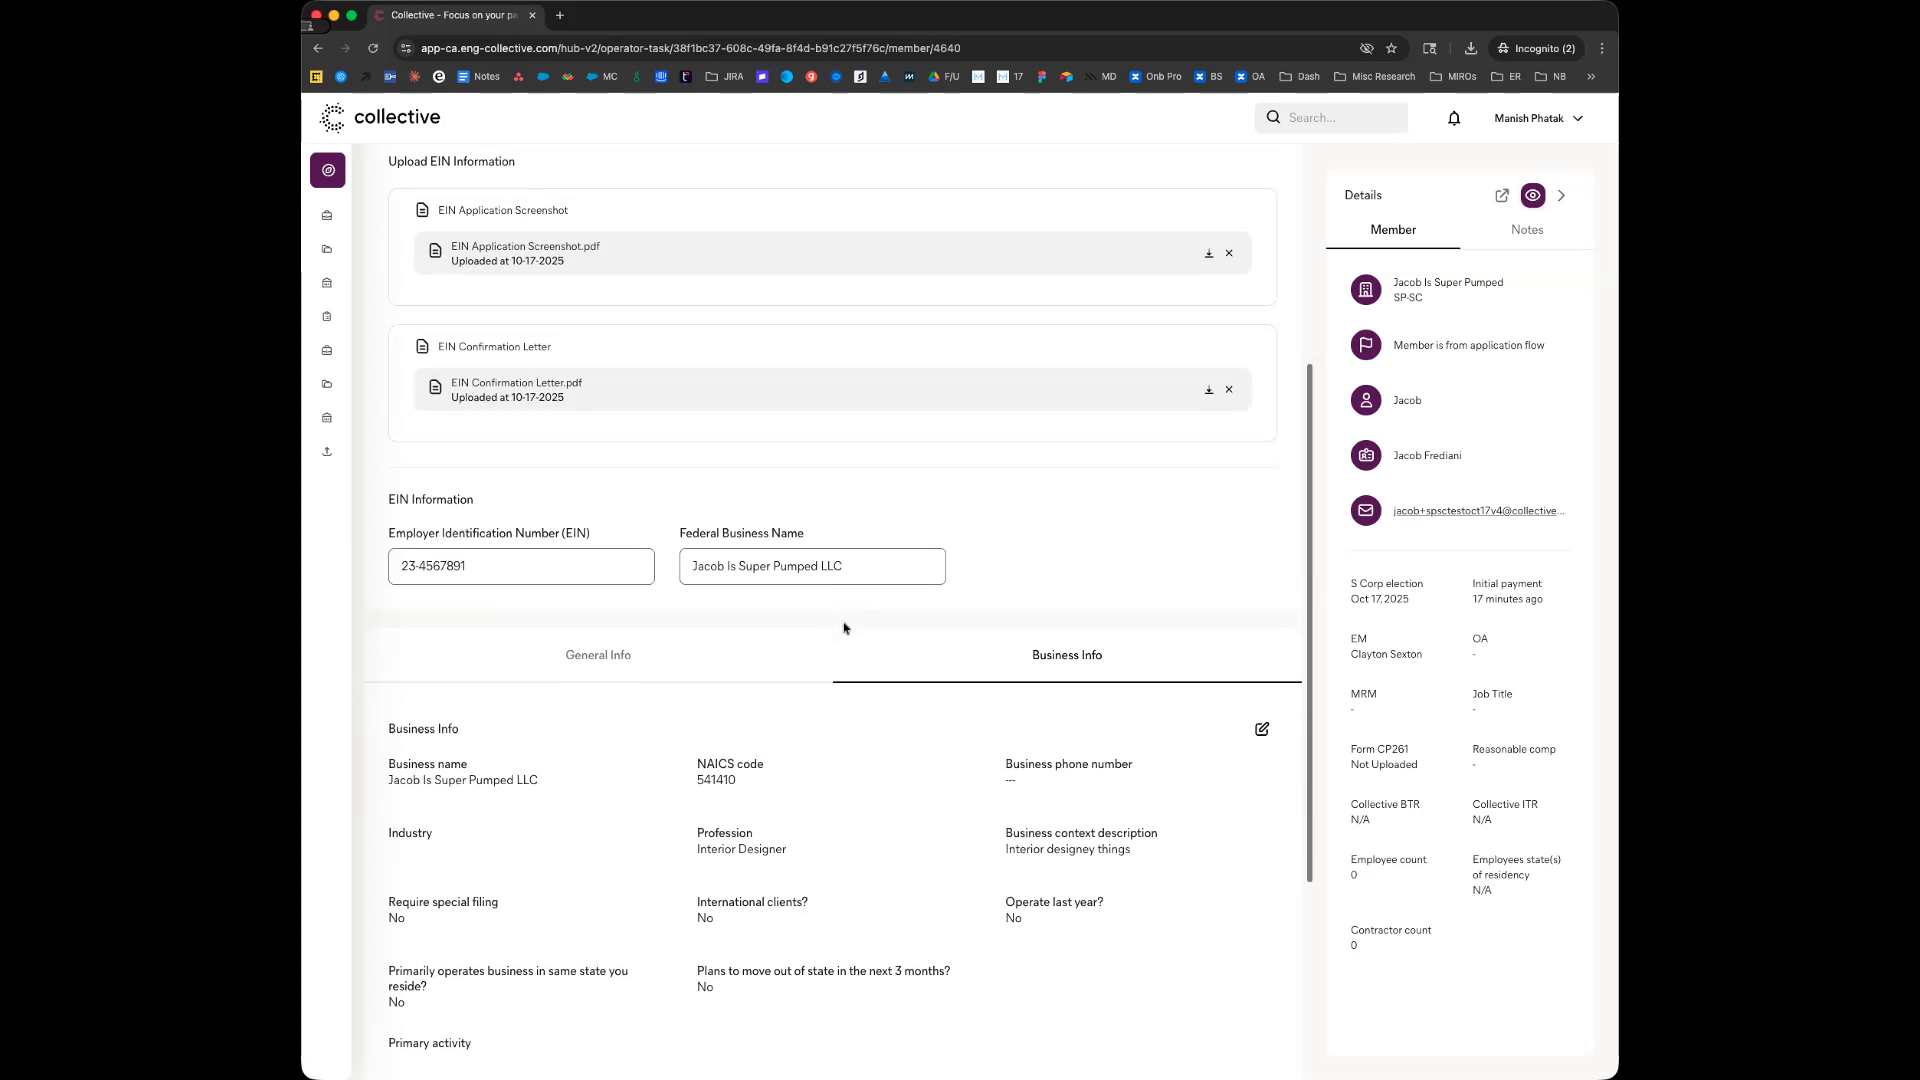Click the Federal Business Name field
Image resolution: width=1920 pixels, height=1080 pixels.
(x=812, y=567)
